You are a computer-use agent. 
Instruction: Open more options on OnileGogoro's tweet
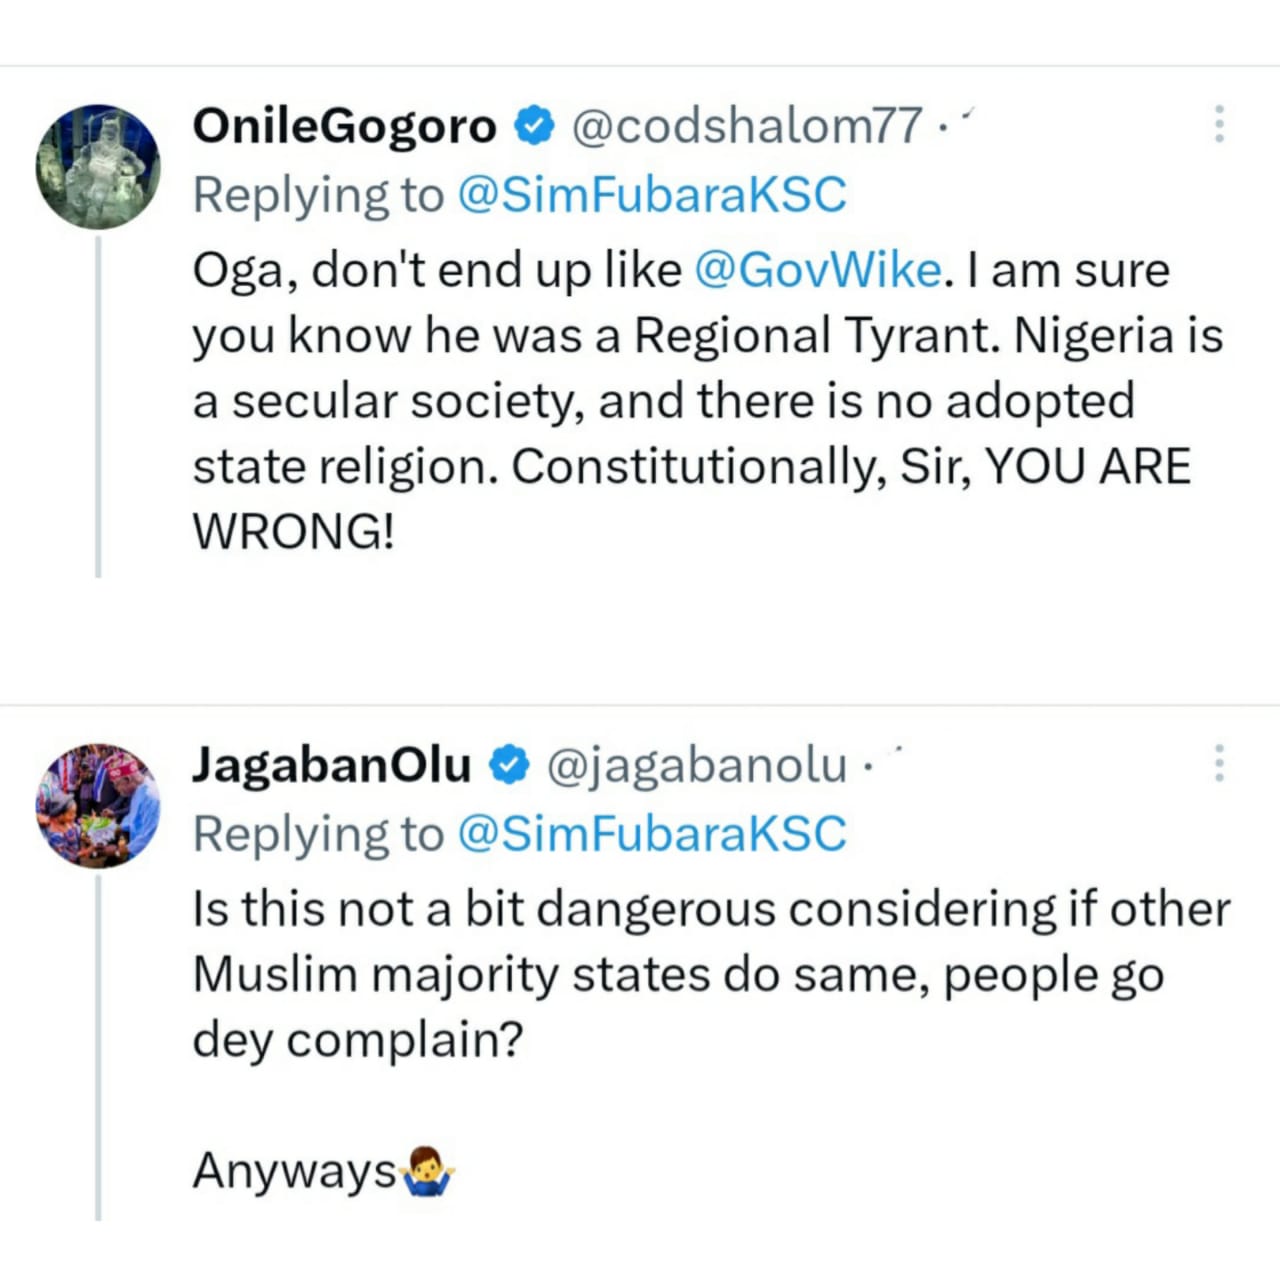point(1219,124)
